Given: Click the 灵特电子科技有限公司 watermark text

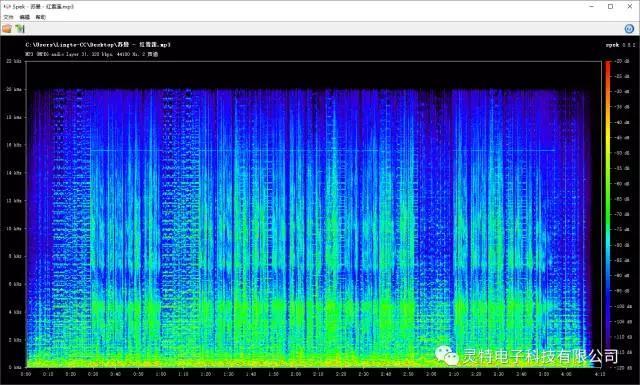Looking at the screenshot, I should point(540,356).
